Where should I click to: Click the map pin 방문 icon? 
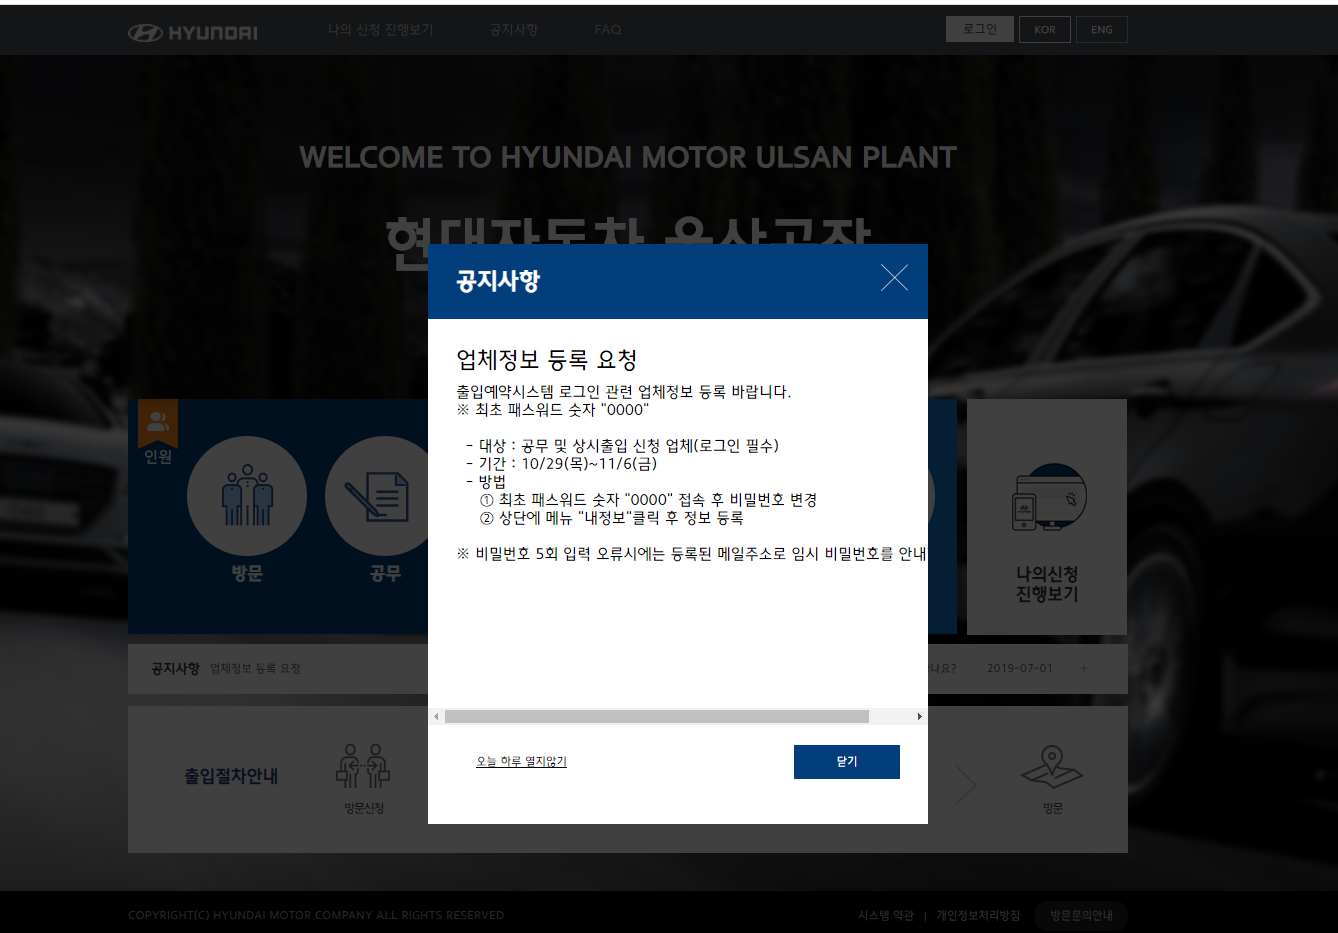point(1052,766)
